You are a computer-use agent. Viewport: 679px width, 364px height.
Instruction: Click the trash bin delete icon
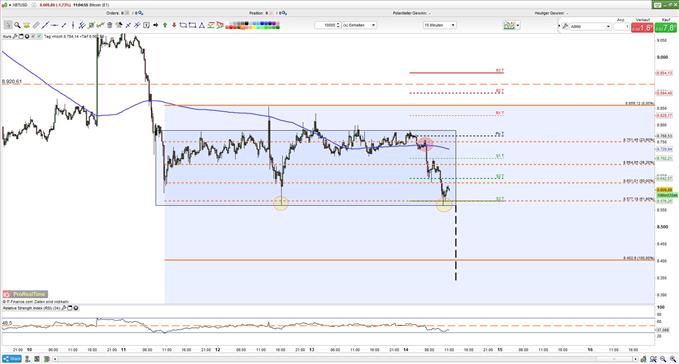click(x=110, y=25)
